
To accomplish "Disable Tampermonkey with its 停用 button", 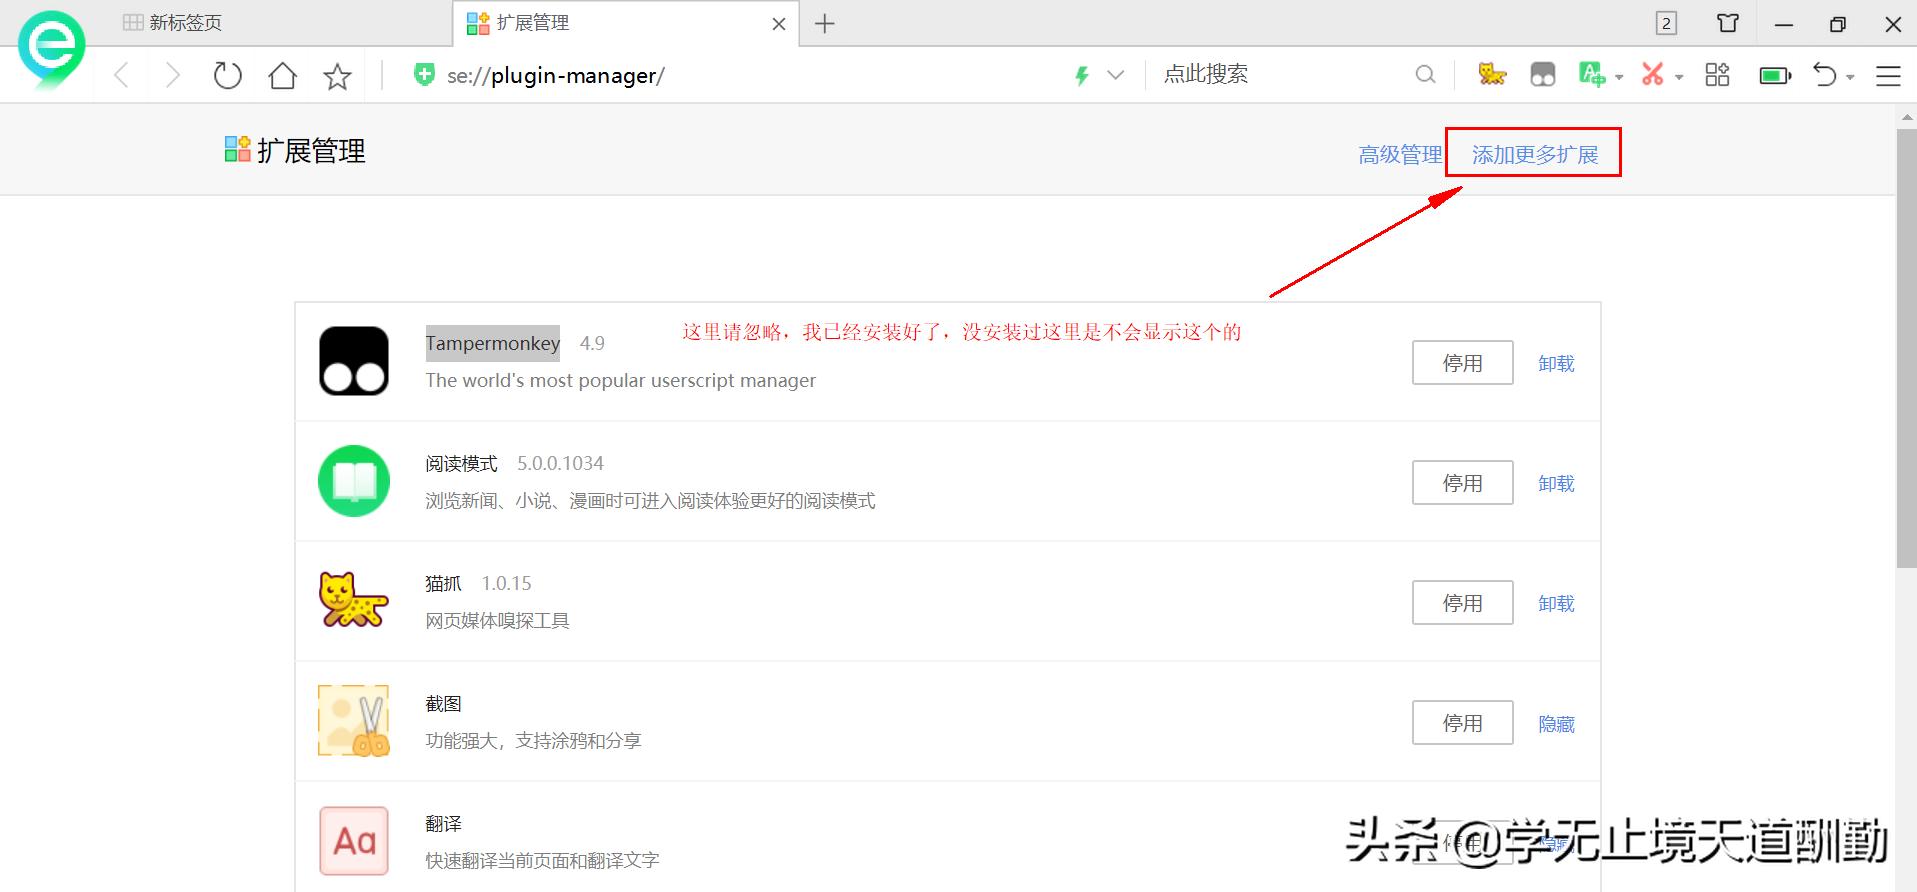I will point(1461,363).
